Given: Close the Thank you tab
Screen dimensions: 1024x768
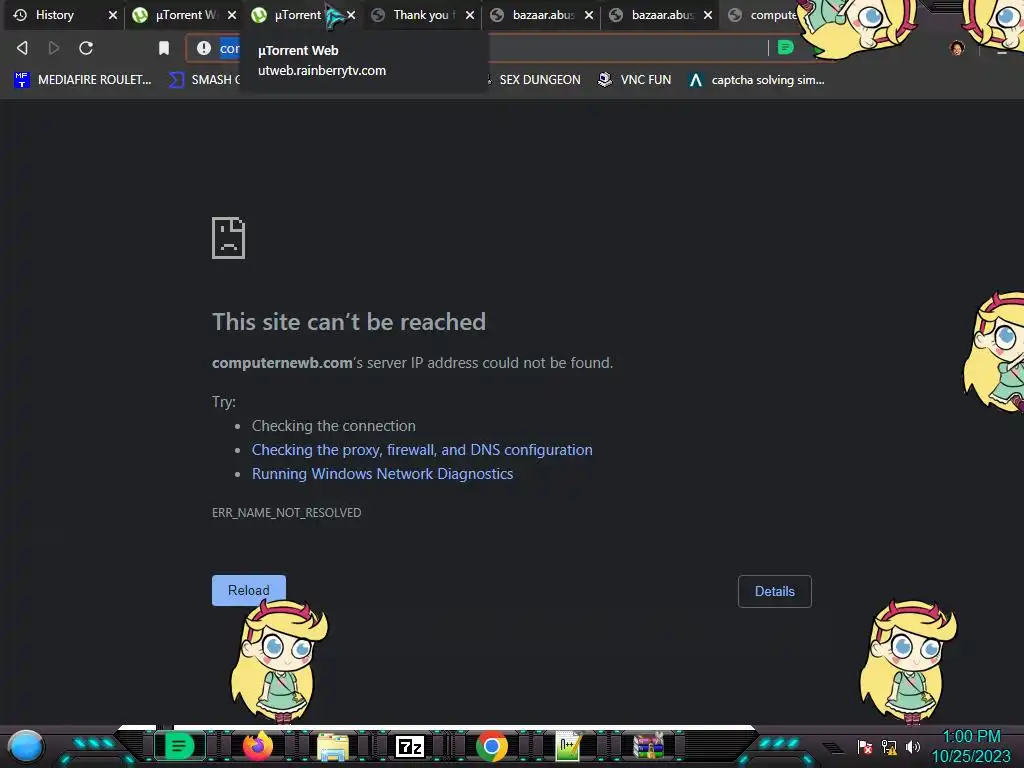Looking at the screenshot, I should pyautogui.click(x=470, y=14).
